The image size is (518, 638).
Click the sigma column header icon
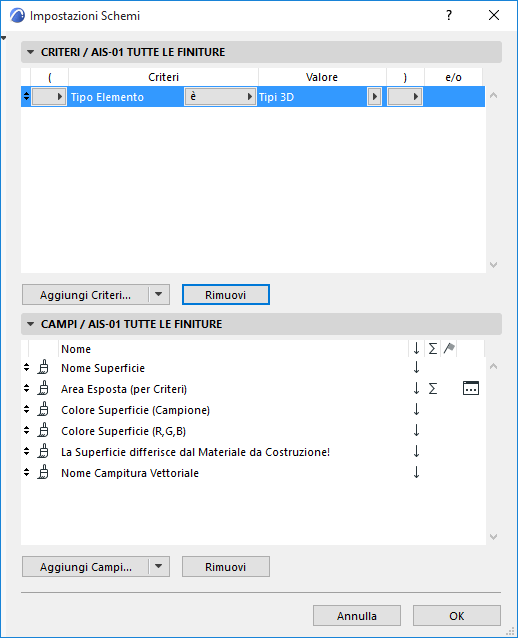(433, 348)
